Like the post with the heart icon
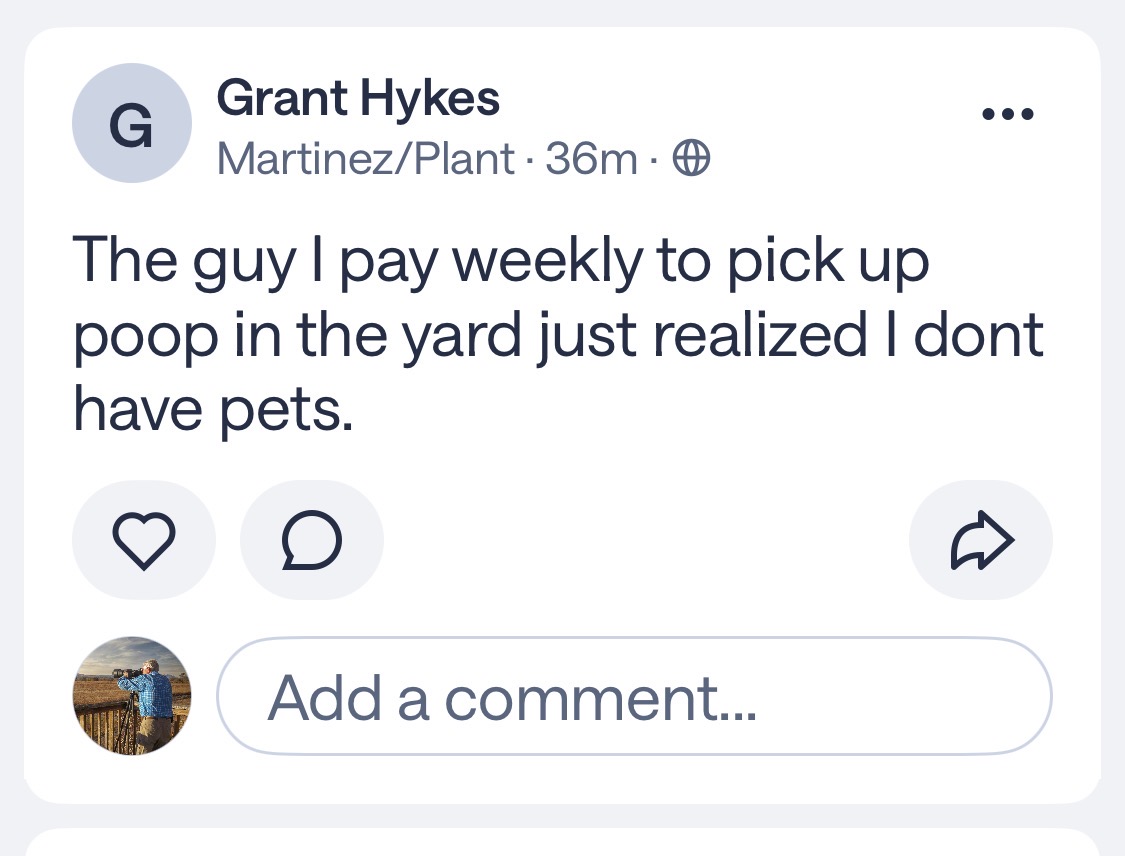The image size is (1125, 856). coord(142,540)
